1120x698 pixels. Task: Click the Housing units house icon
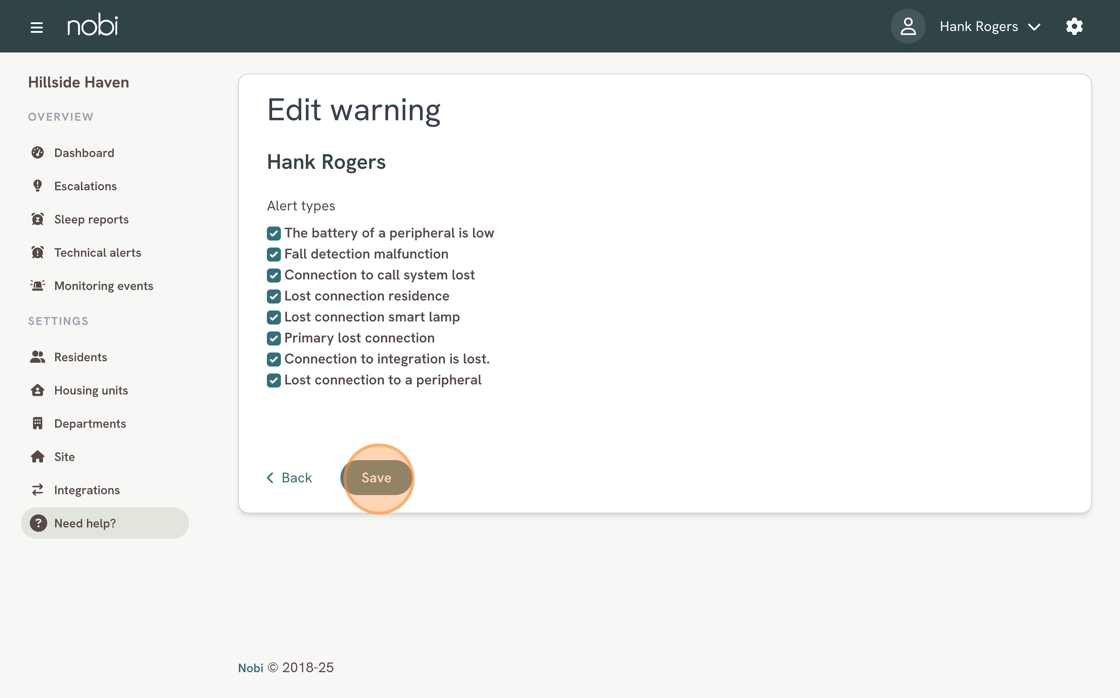(x=38, y=390)
